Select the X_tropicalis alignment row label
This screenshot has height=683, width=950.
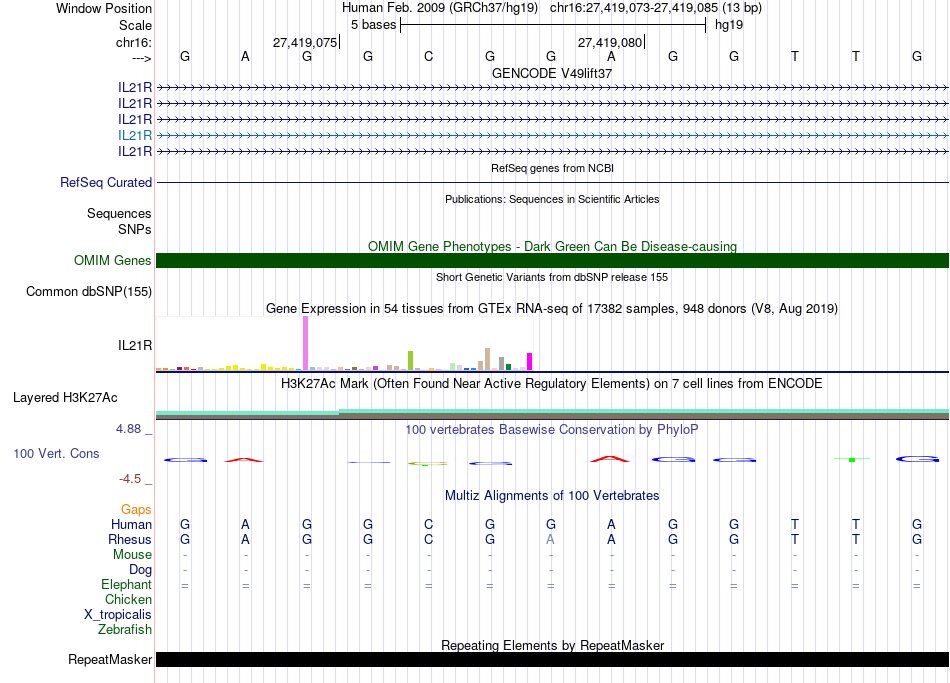pos(118,615)
